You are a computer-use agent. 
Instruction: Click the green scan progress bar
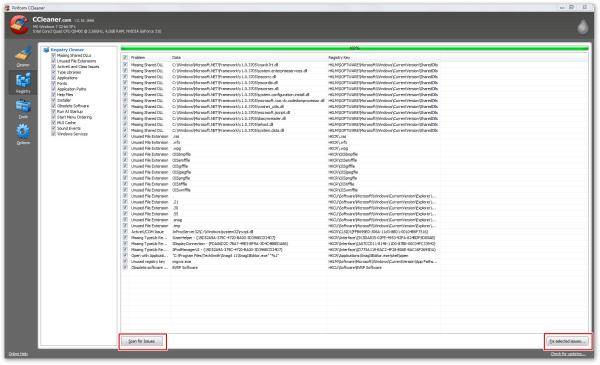pyautogui.click(x=355, y=48)
